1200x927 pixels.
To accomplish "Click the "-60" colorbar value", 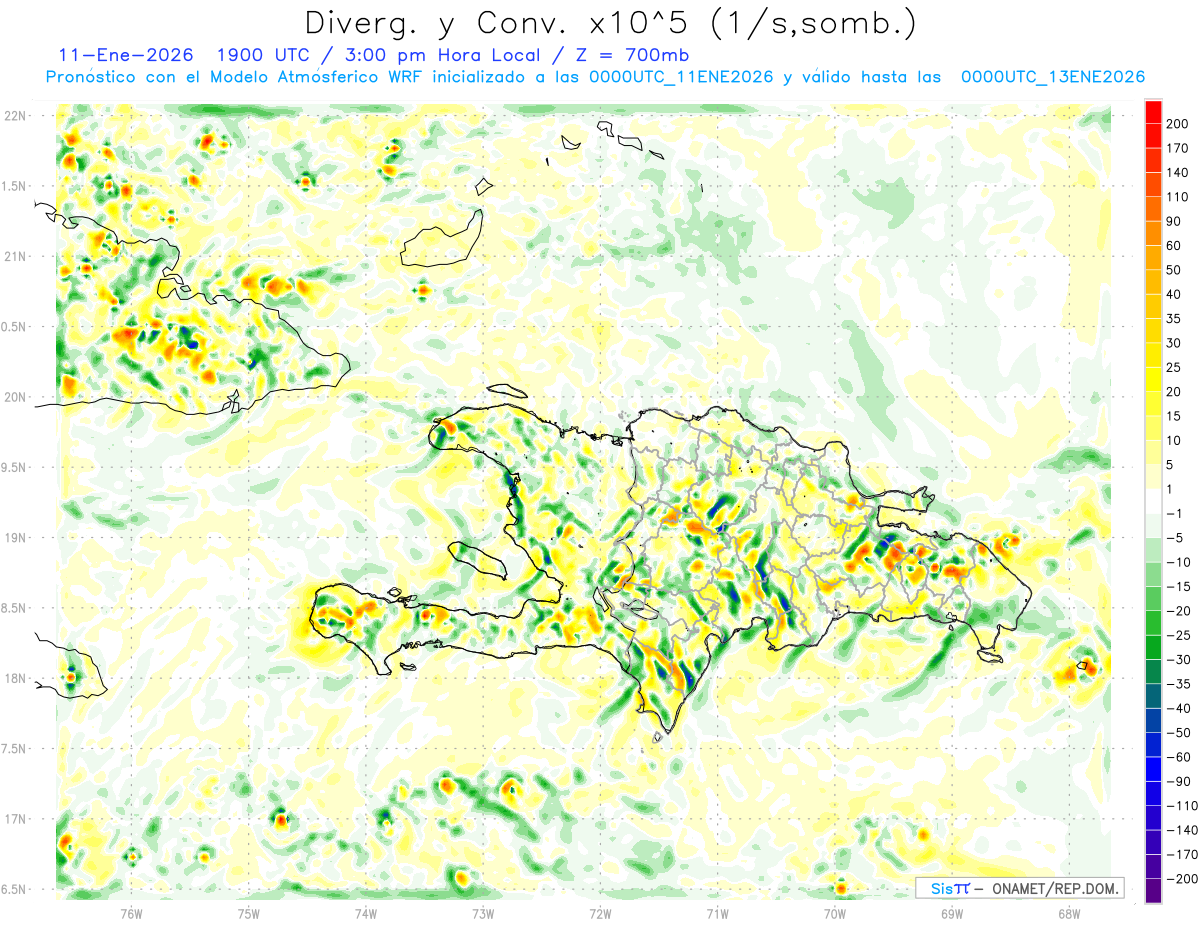I will 1181,757.
